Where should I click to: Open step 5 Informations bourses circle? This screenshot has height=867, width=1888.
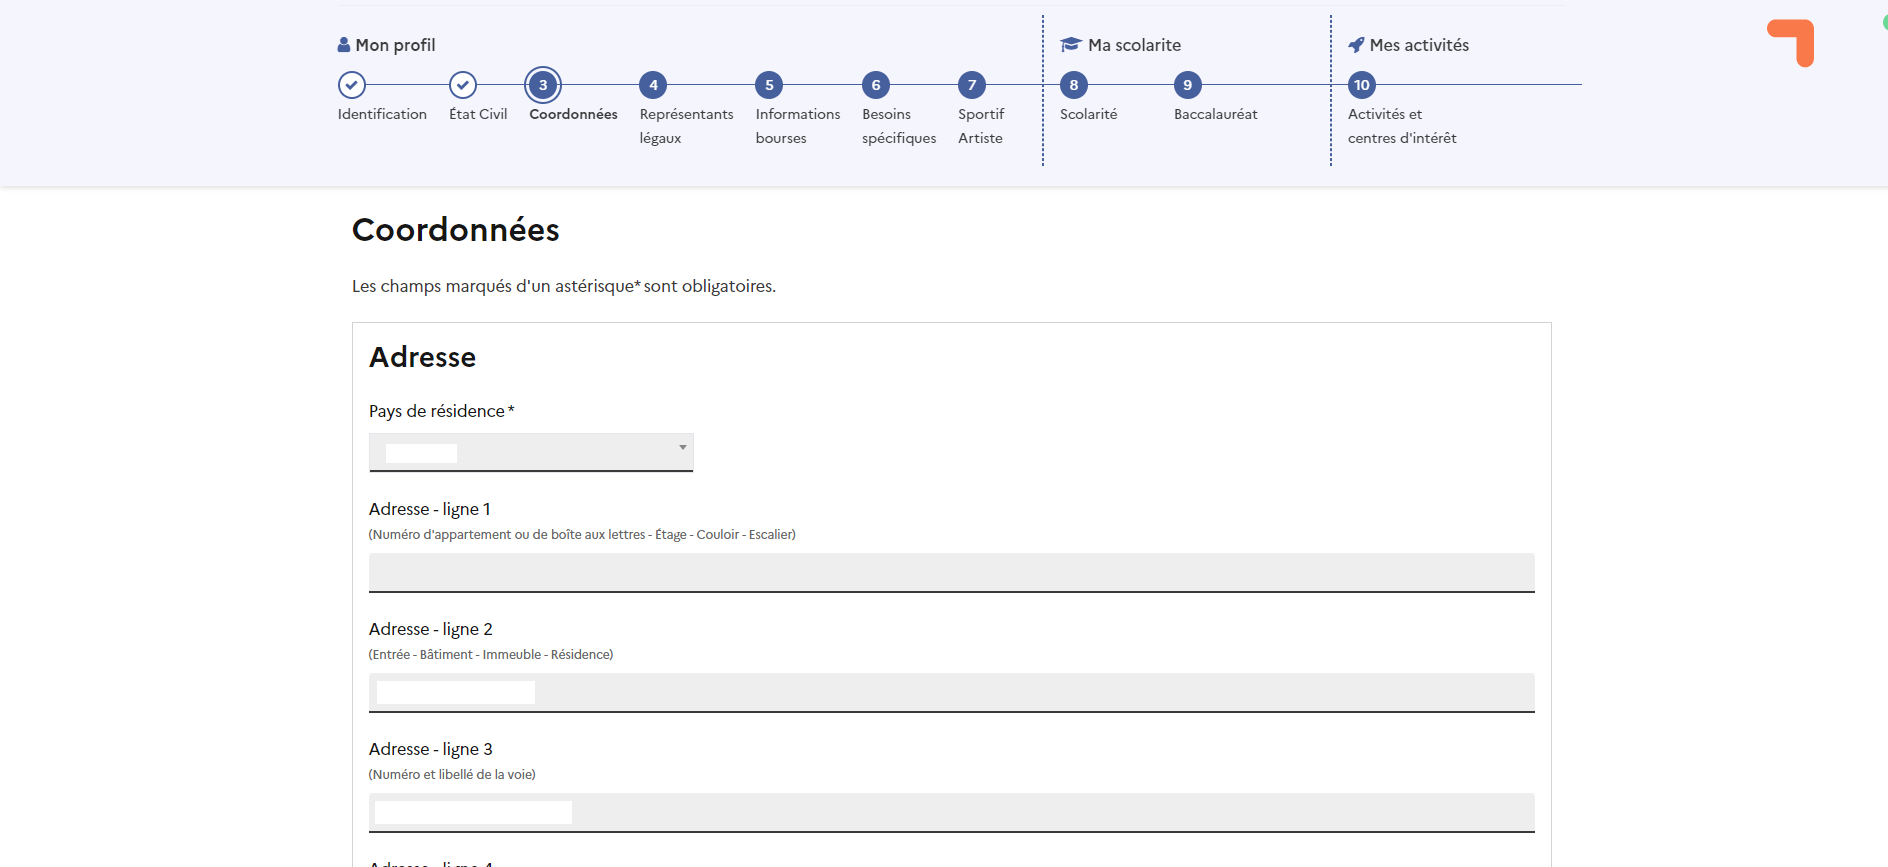pyautogui.click(x=769, y=85)
